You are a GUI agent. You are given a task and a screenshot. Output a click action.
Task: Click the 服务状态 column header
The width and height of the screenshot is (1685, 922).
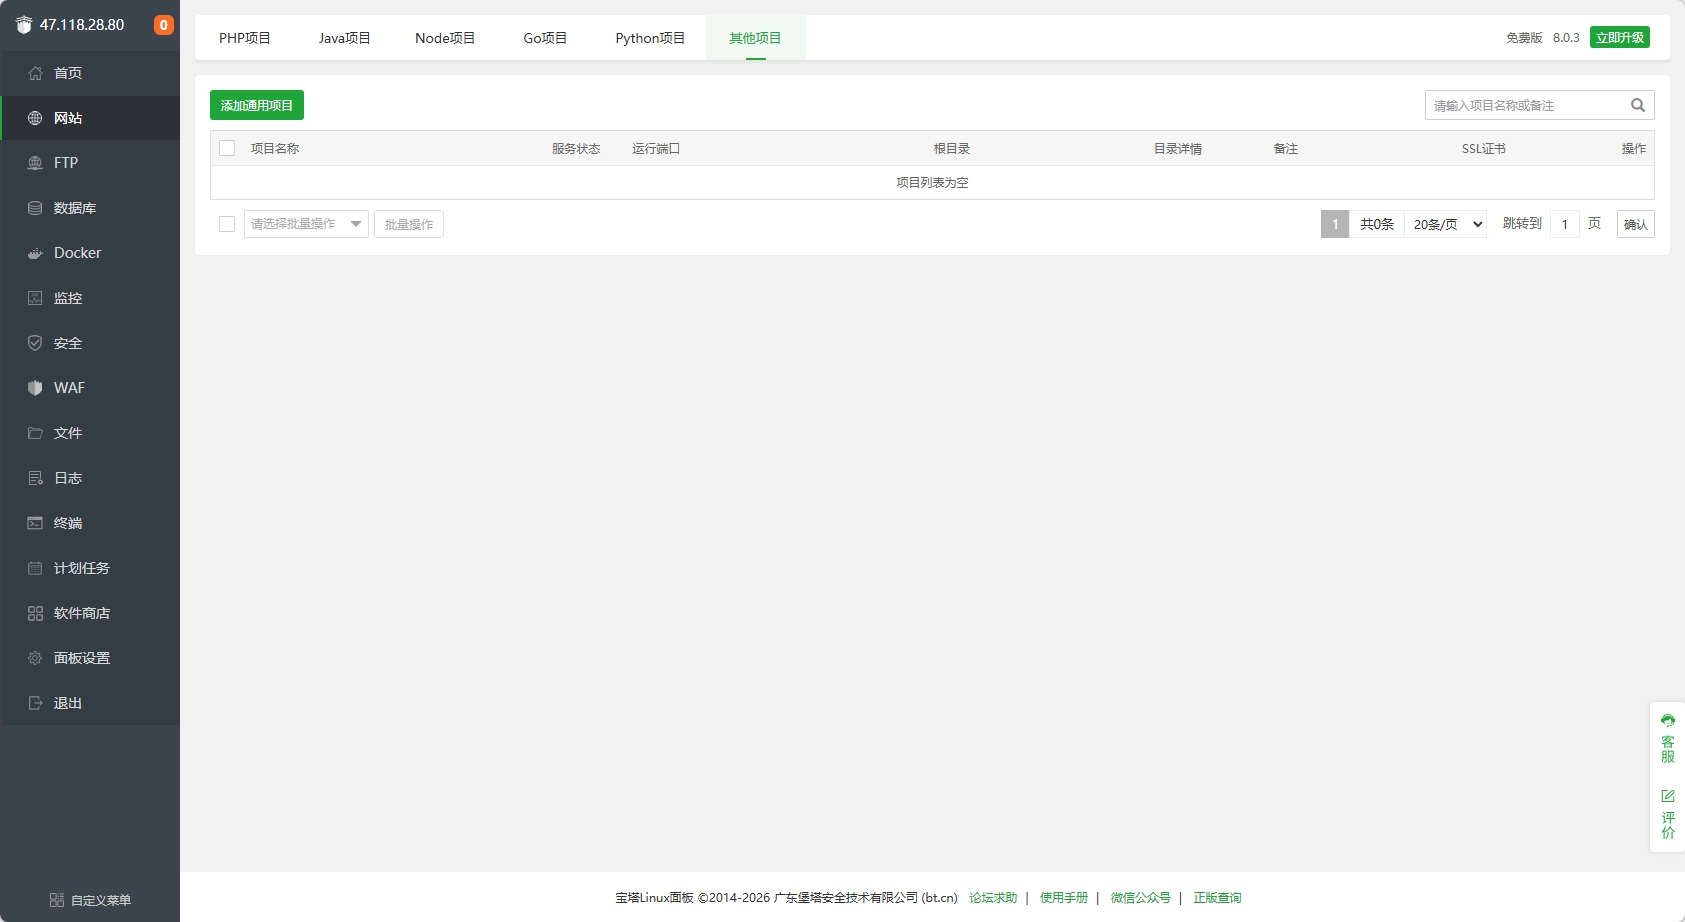tap(576, 148)
